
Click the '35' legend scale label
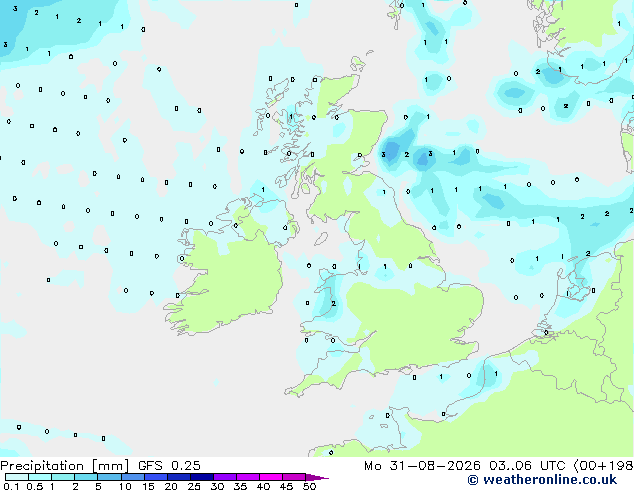[x=240, y=486]
